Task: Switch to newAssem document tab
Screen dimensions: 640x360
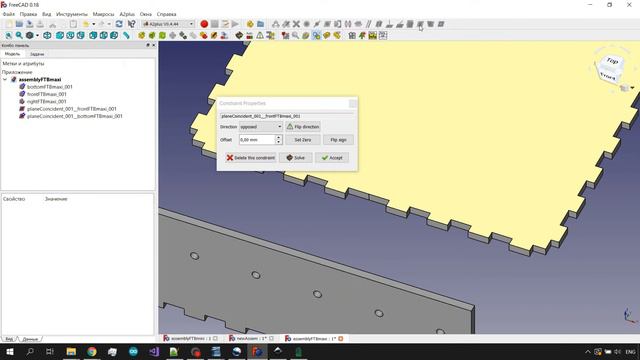Action: 251,338
